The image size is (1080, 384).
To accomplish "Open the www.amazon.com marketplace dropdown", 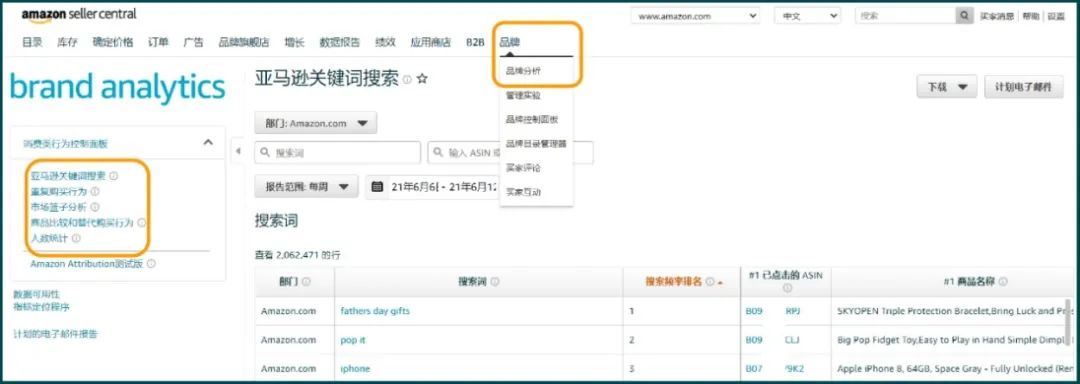I will click(x=695, y=16).
